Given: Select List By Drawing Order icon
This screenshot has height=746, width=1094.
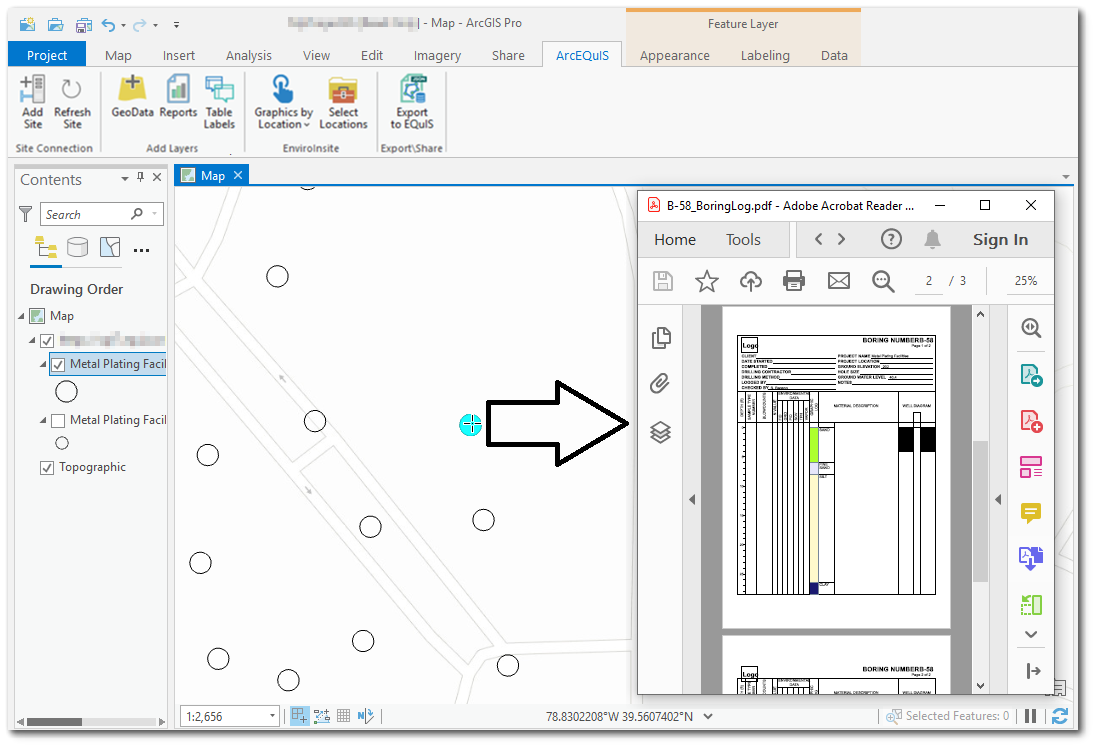Looking at the screenshot, I should (46, 248).
